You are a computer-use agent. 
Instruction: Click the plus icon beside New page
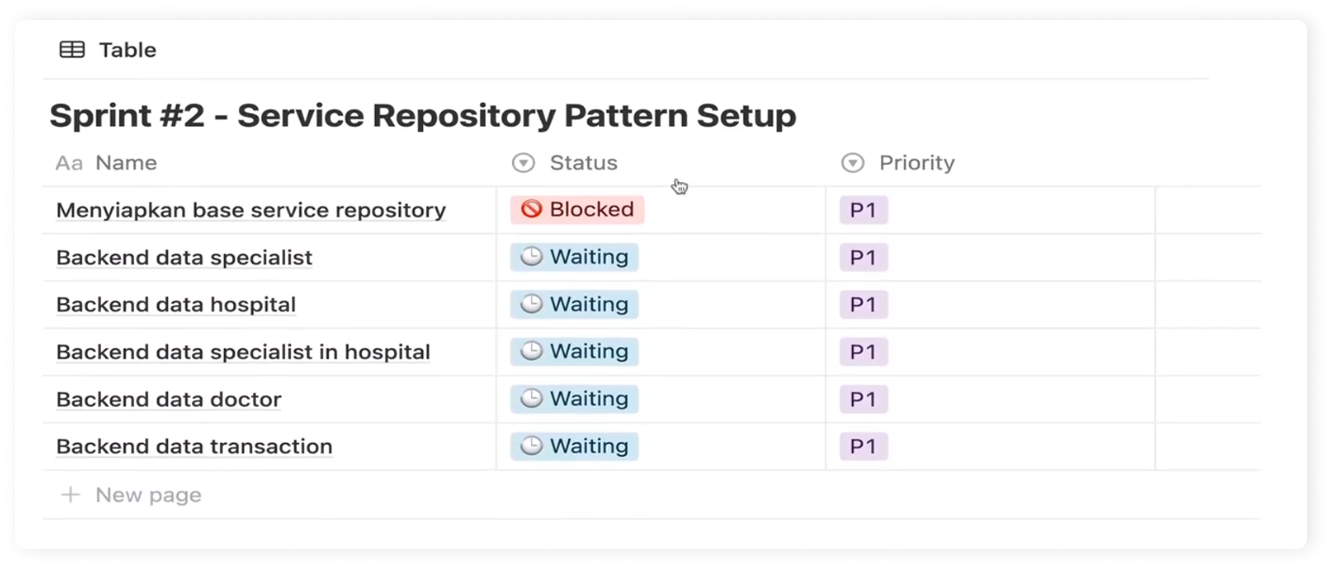point(70,495)
